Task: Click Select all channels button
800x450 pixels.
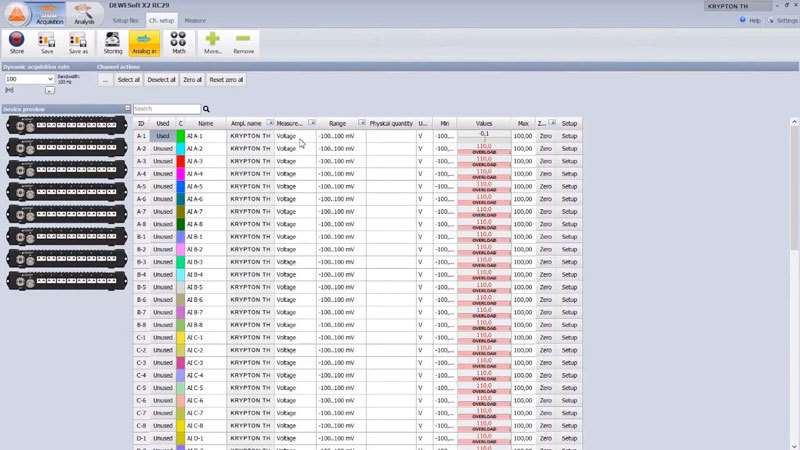Action: pos(128,80)
